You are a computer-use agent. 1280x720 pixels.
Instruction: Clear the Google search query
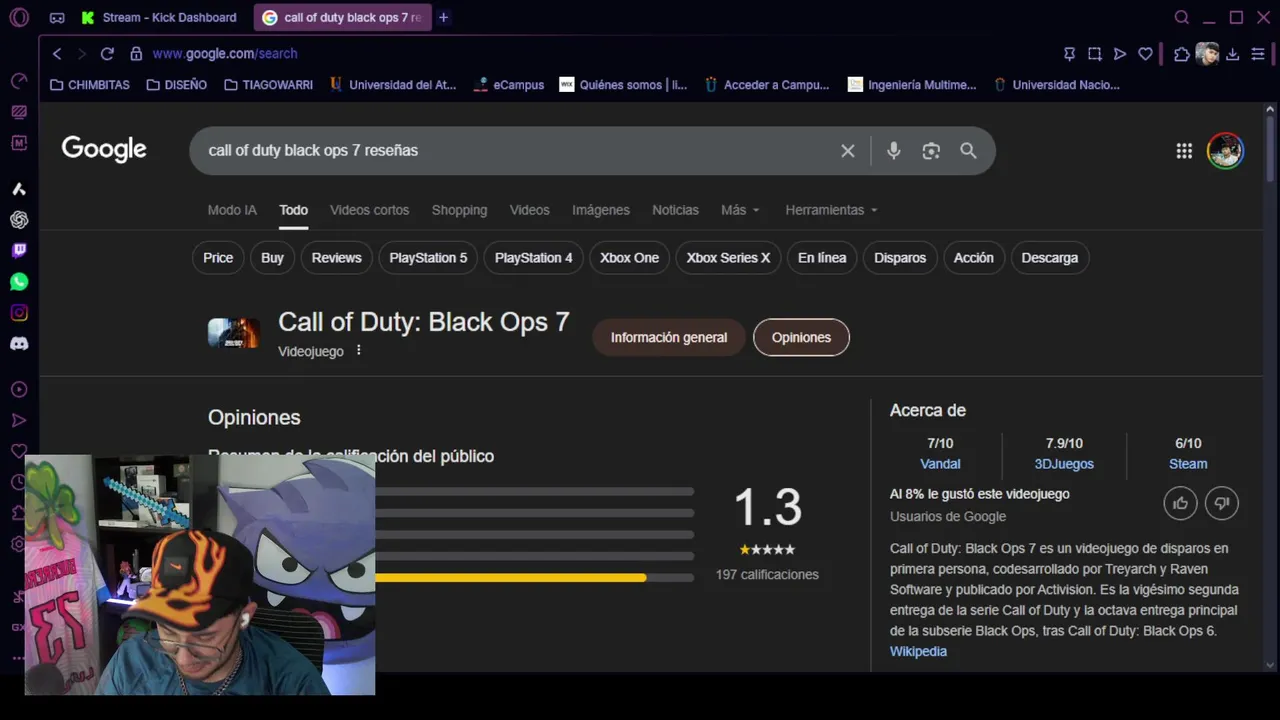click(x=848, y=151)
